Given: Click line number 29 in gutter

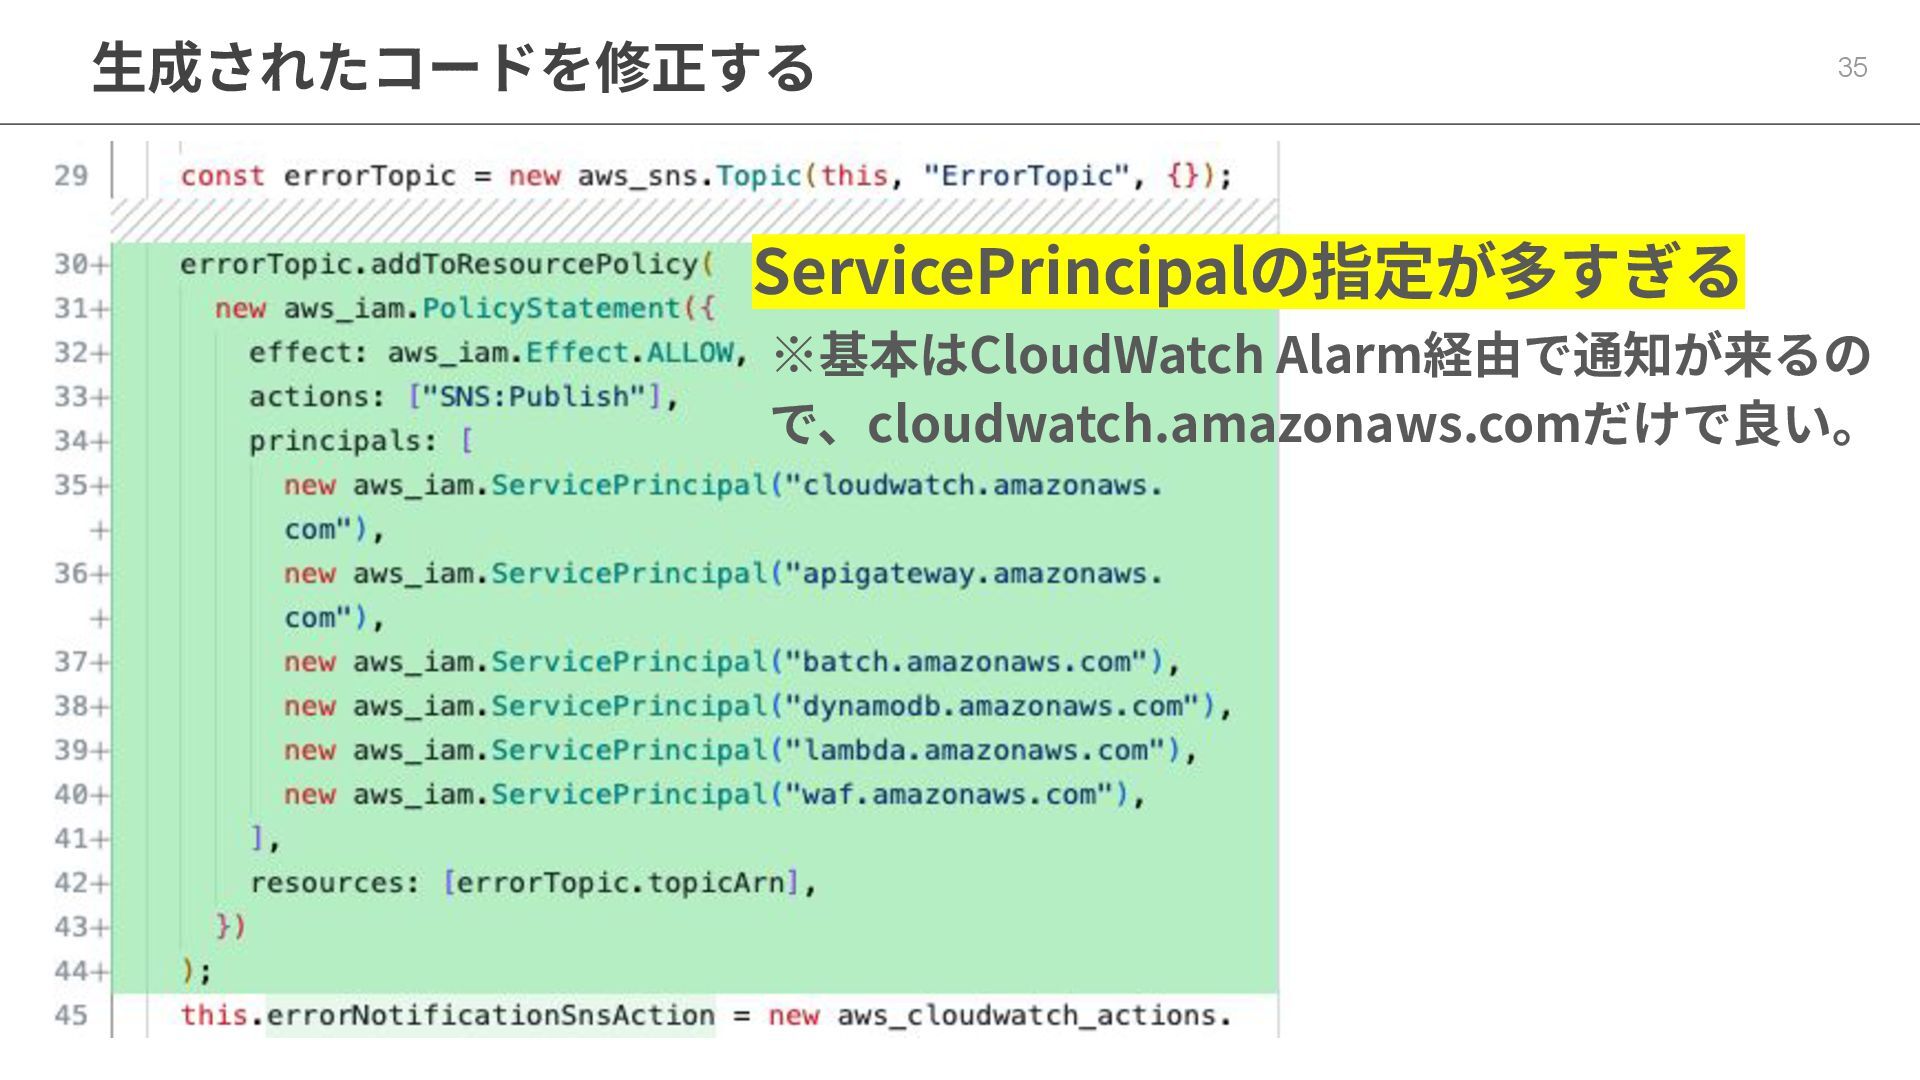Looking at the screenshot, I should tap(70, 176).
